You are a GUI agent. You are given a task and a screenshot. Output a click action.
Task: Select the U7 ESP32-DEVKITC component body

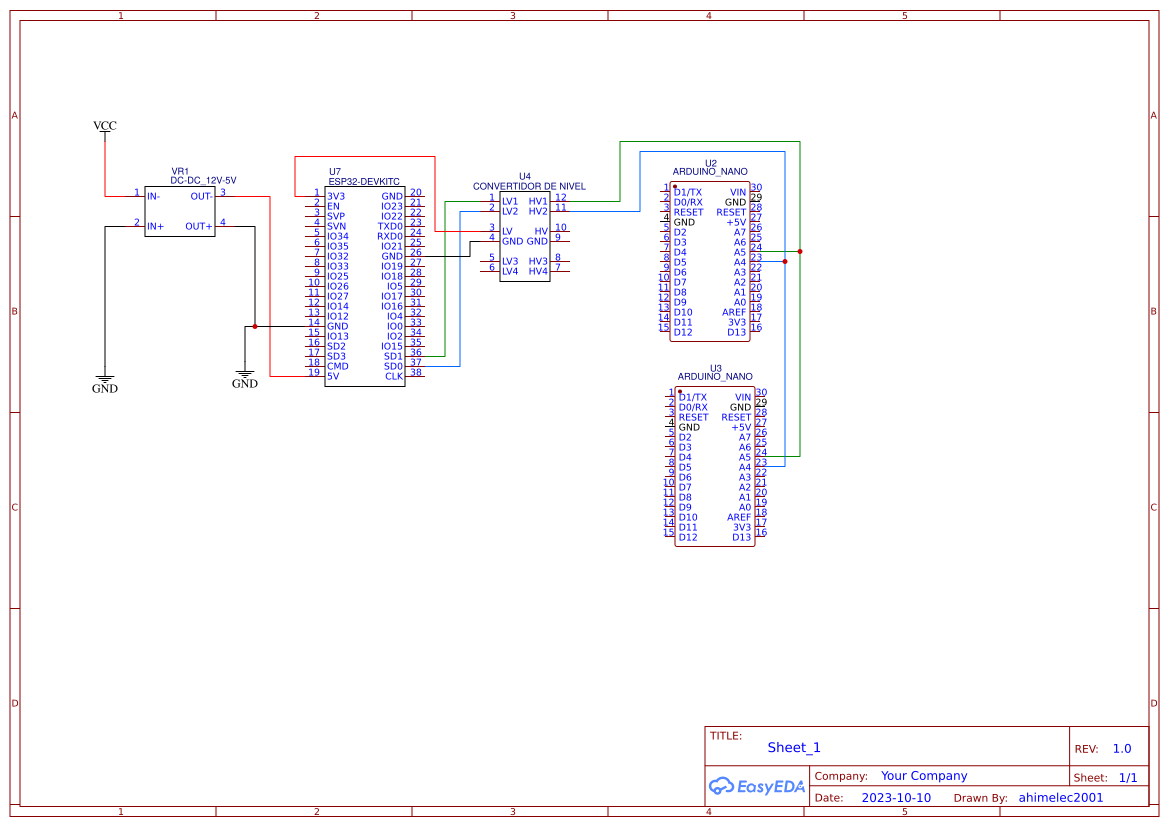pyautogui.click(x=365, y=286)
